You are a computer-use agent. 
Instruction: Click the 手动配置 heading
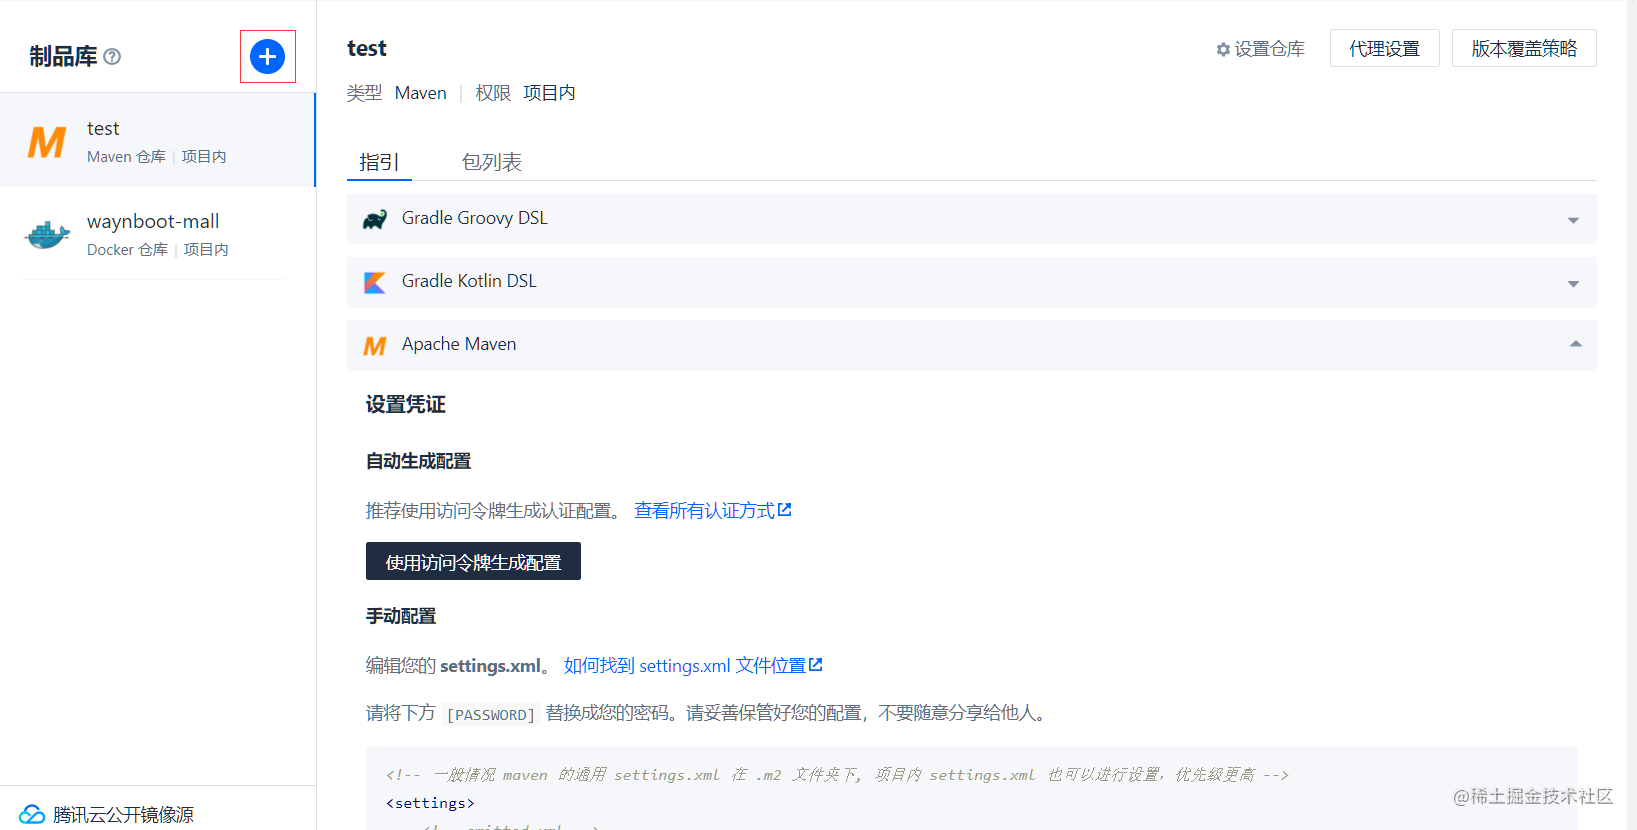pyautogui.click(x=401, y=616)
